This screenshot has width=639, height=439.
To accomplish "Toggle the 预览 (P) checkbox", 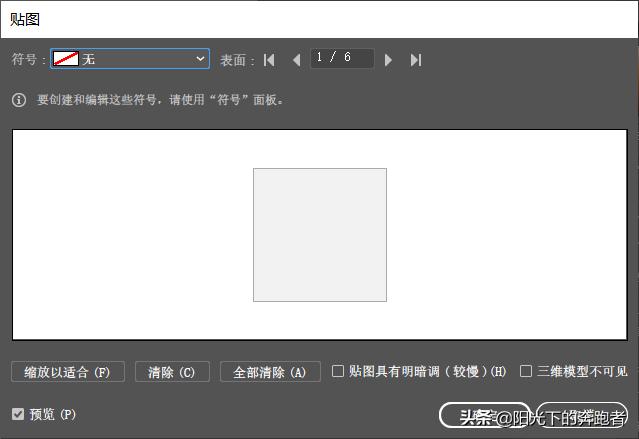I will 18,414.
